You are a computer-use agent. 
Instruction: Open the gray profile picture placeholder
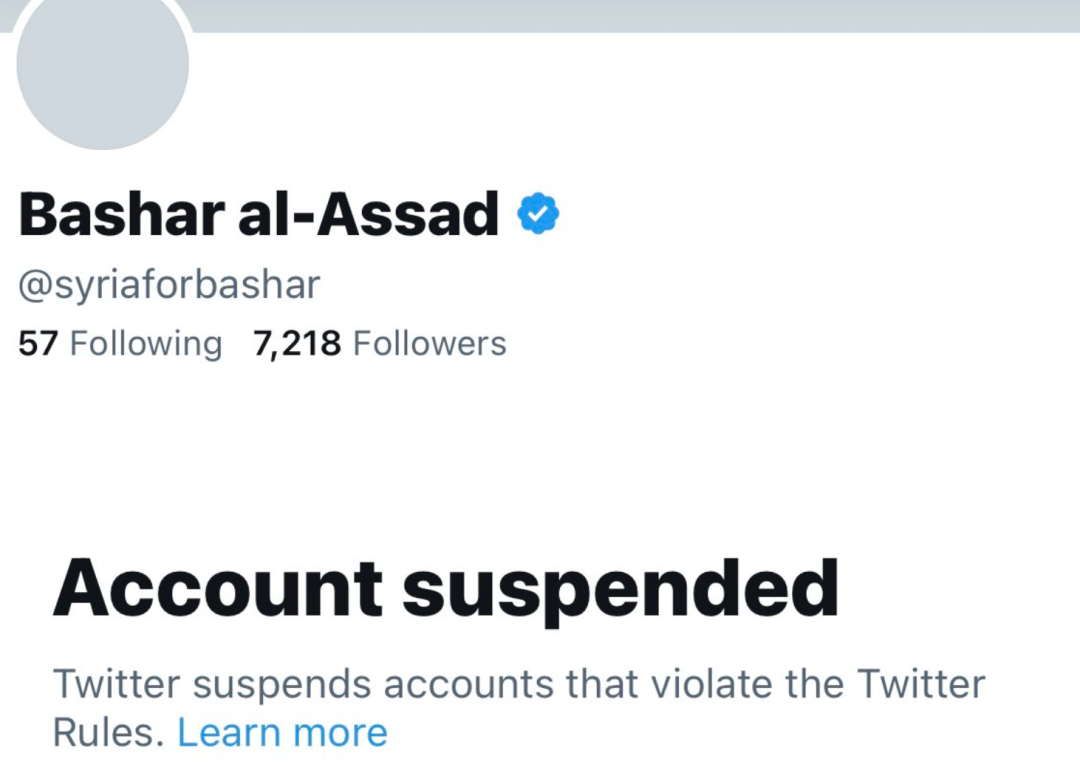(x=103, y=63)
